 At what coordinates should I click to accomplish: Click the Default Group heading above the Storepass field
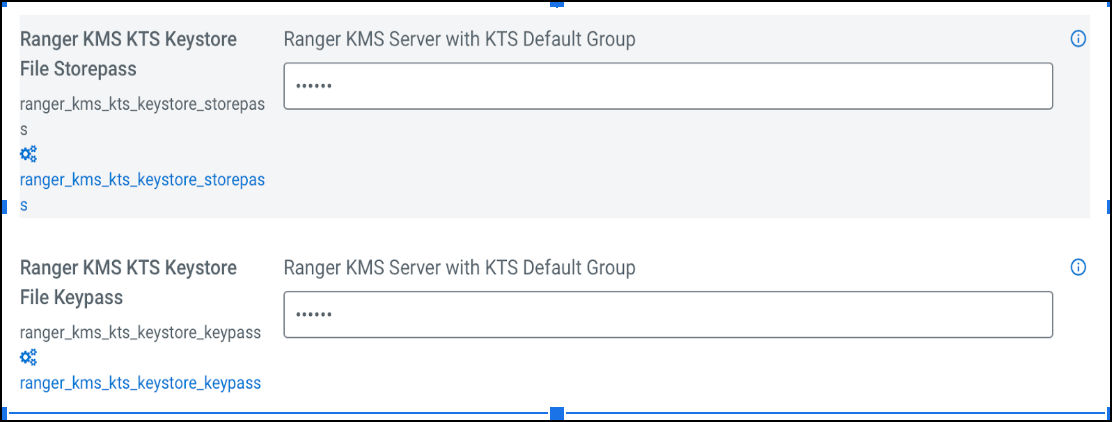460,39
